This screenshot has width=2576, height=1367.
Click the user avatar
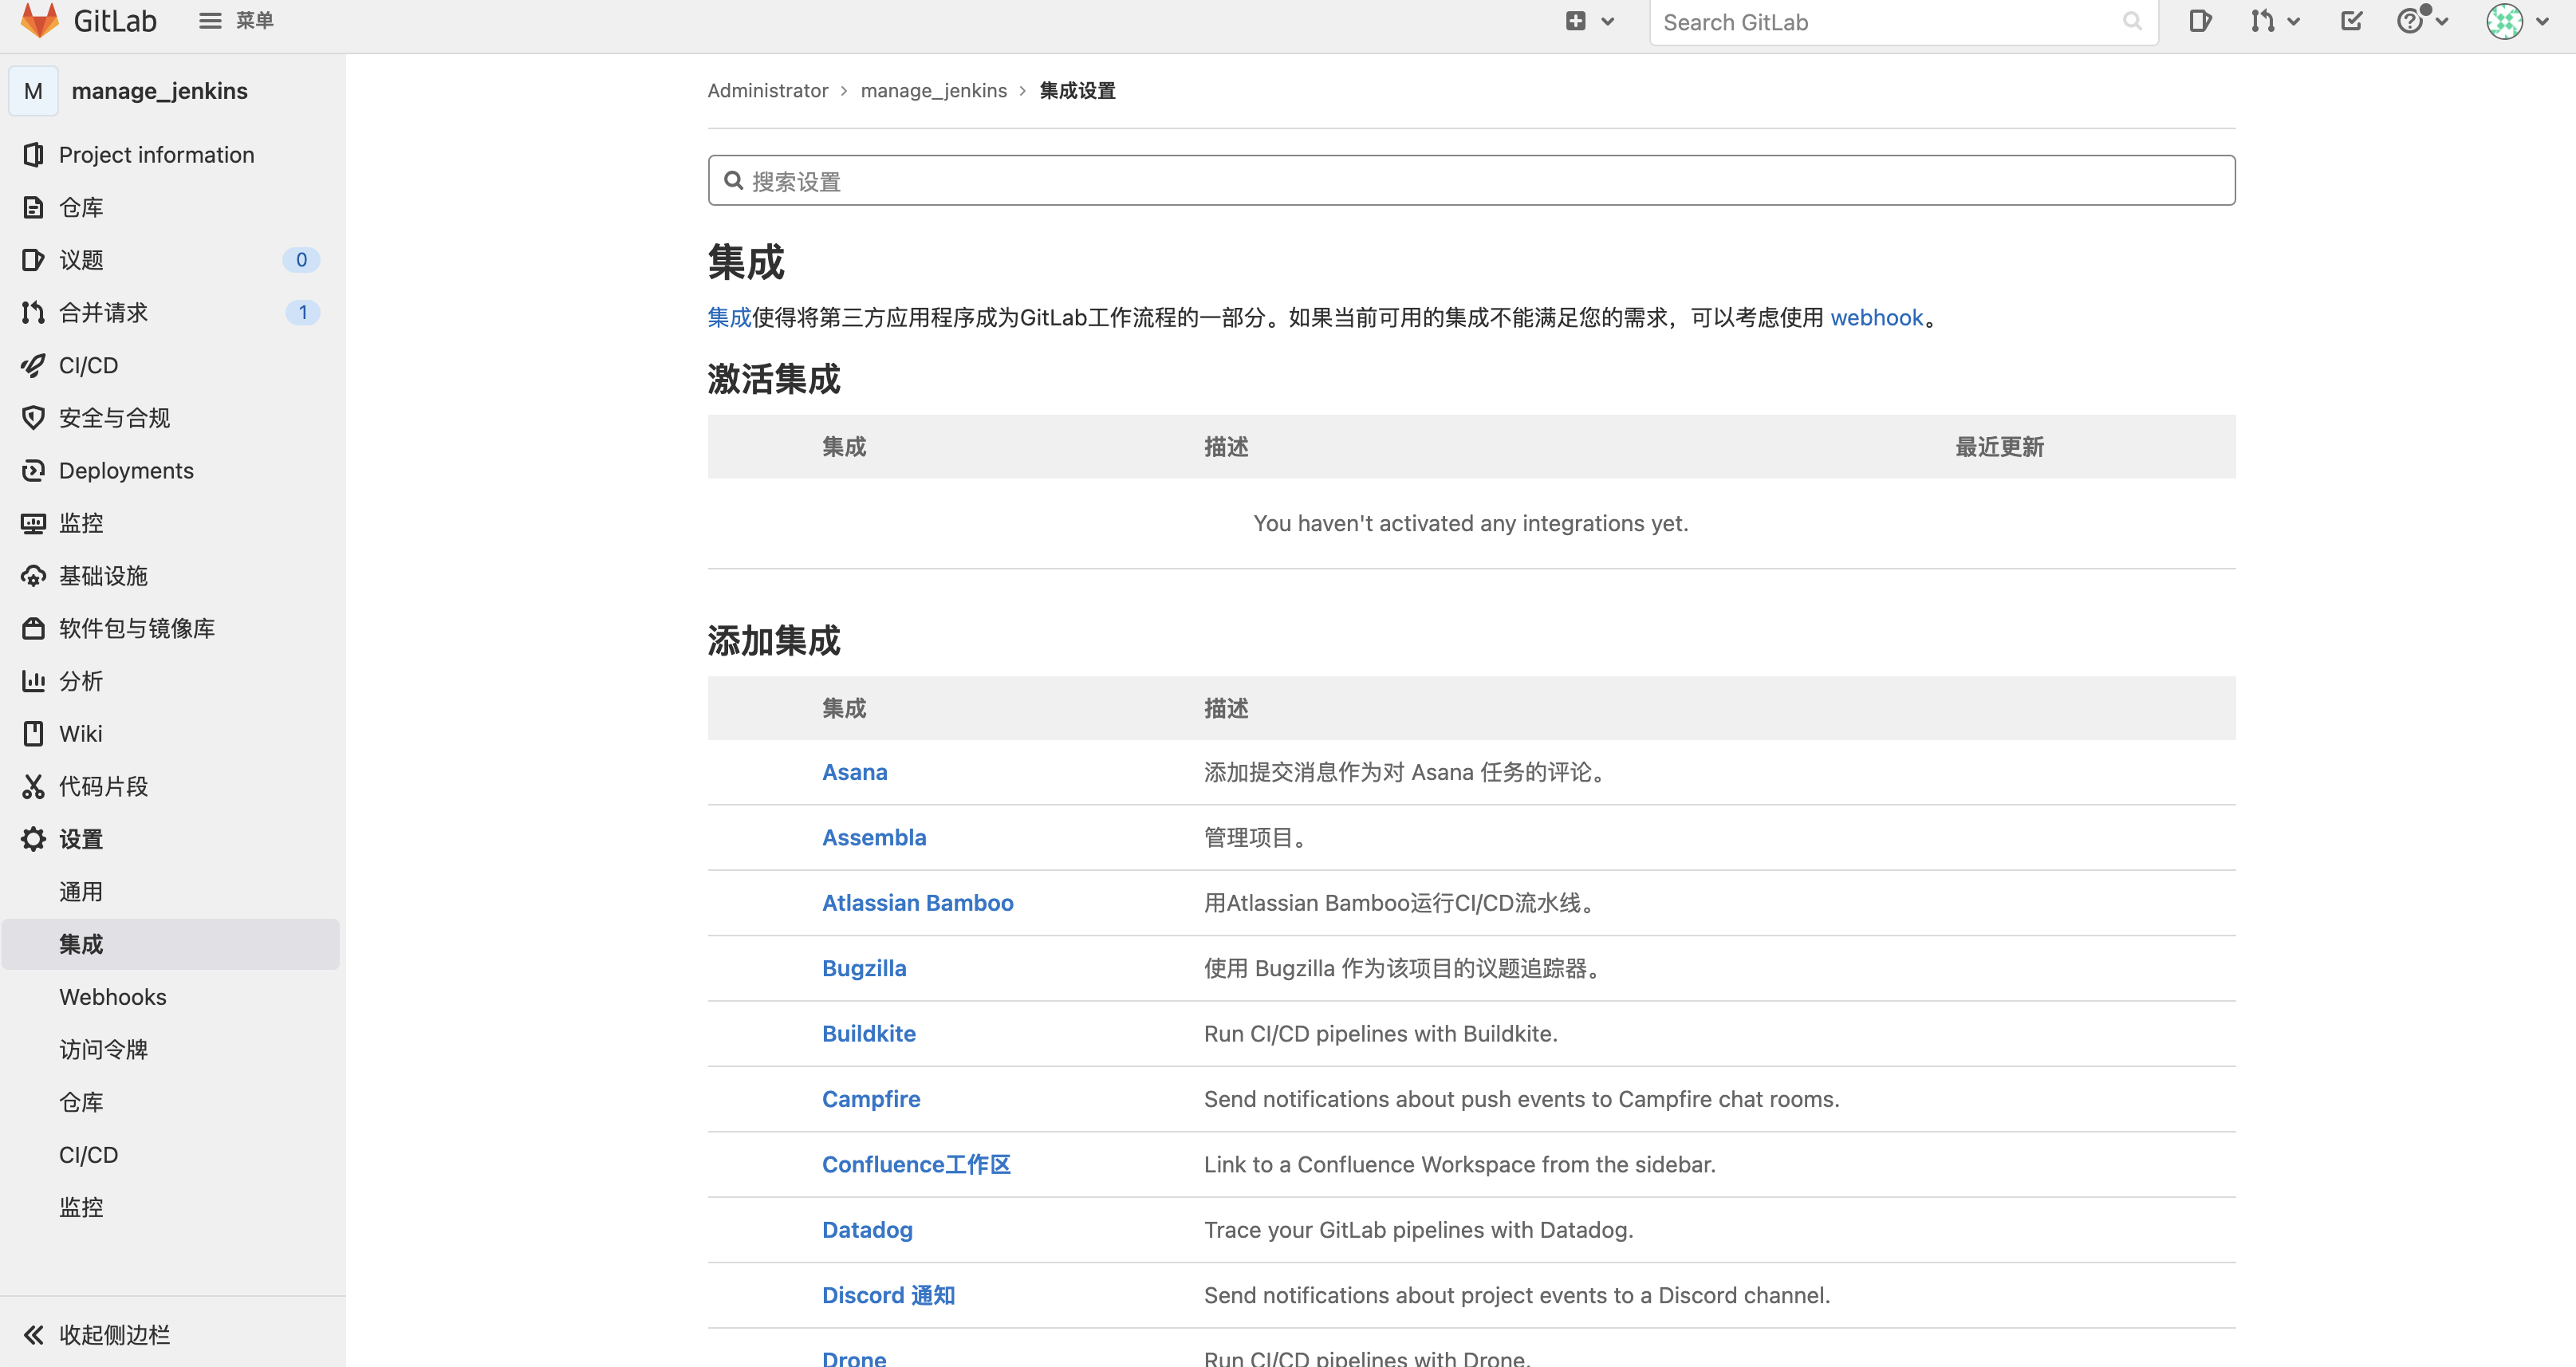(2505, 21)
